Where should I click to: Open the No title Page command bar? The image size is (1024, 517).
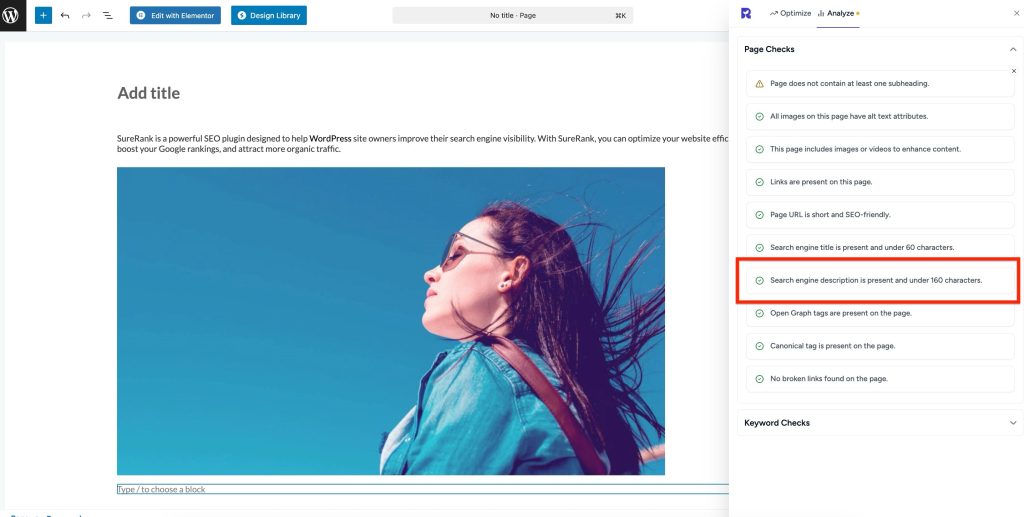(513, 16)
